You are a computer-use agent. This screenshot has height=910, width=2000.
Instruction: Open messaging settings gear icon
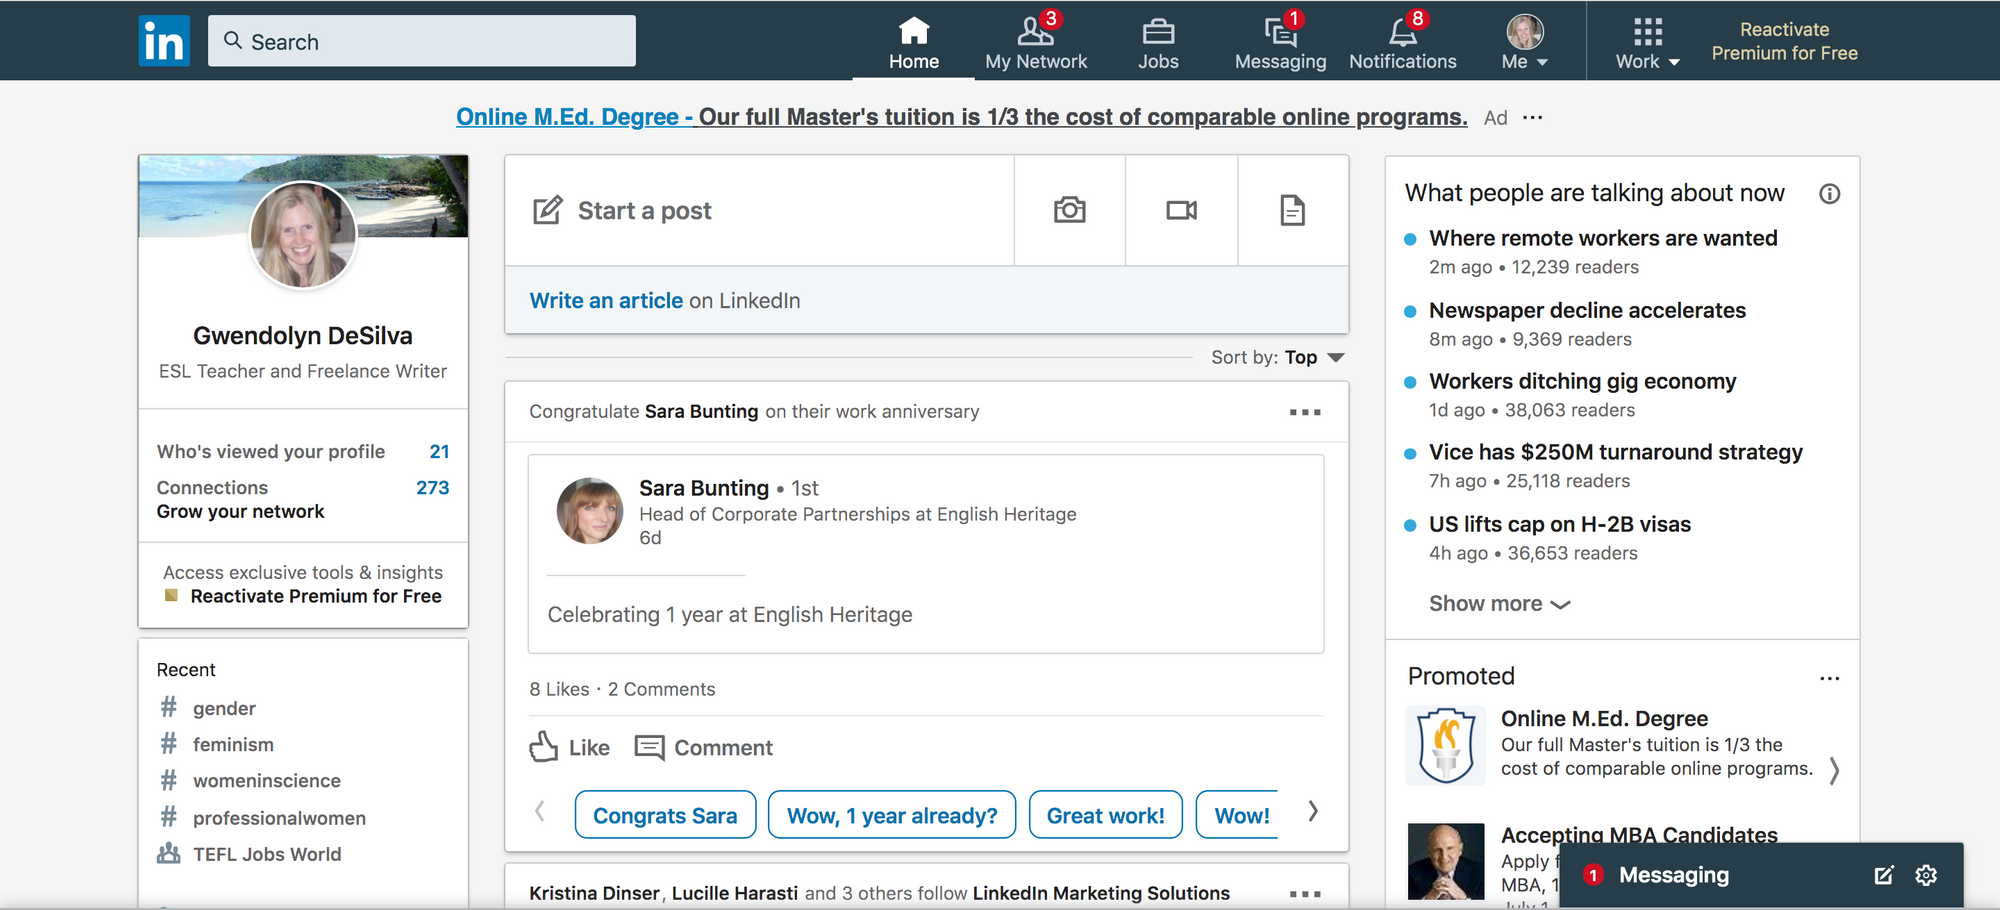pyautogui.click(x=1926, y=875)
